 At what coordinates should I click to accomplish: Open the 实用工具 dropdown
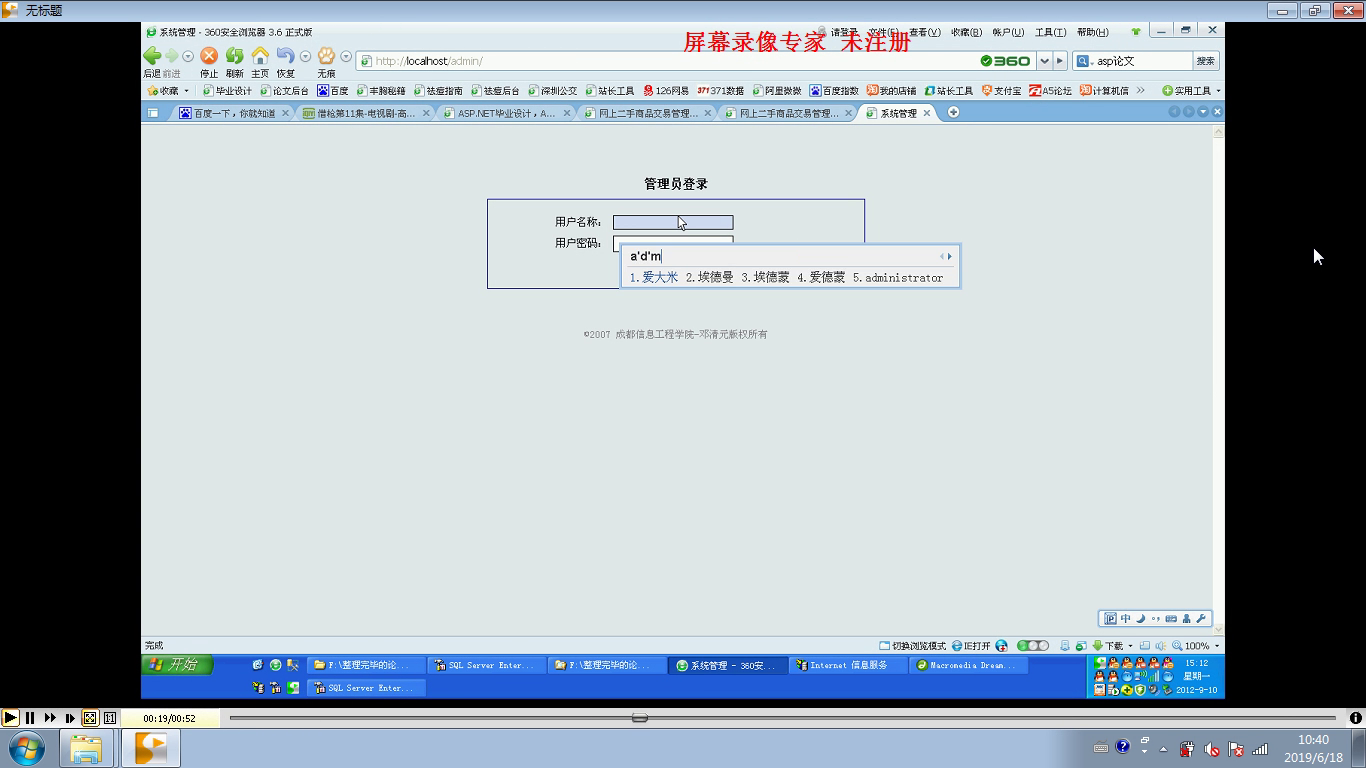click(x=1190, y=91)
